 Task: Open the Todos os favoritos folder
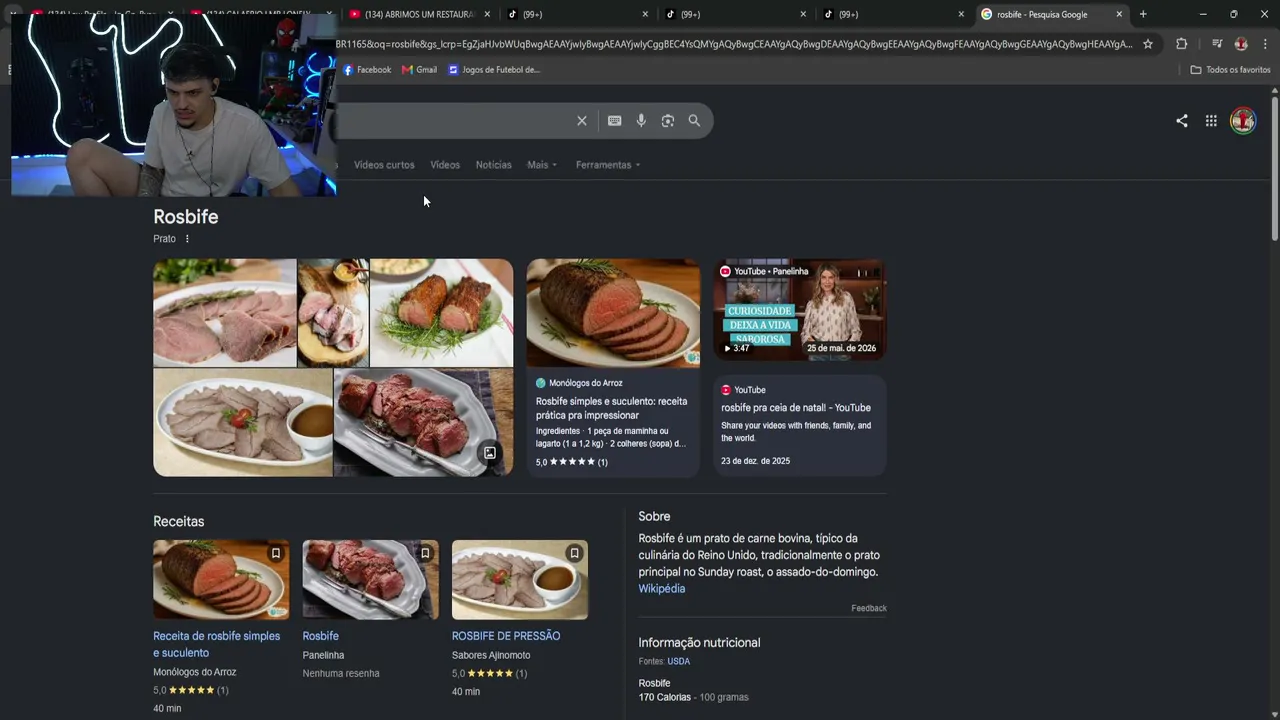tap(1231, 70)
